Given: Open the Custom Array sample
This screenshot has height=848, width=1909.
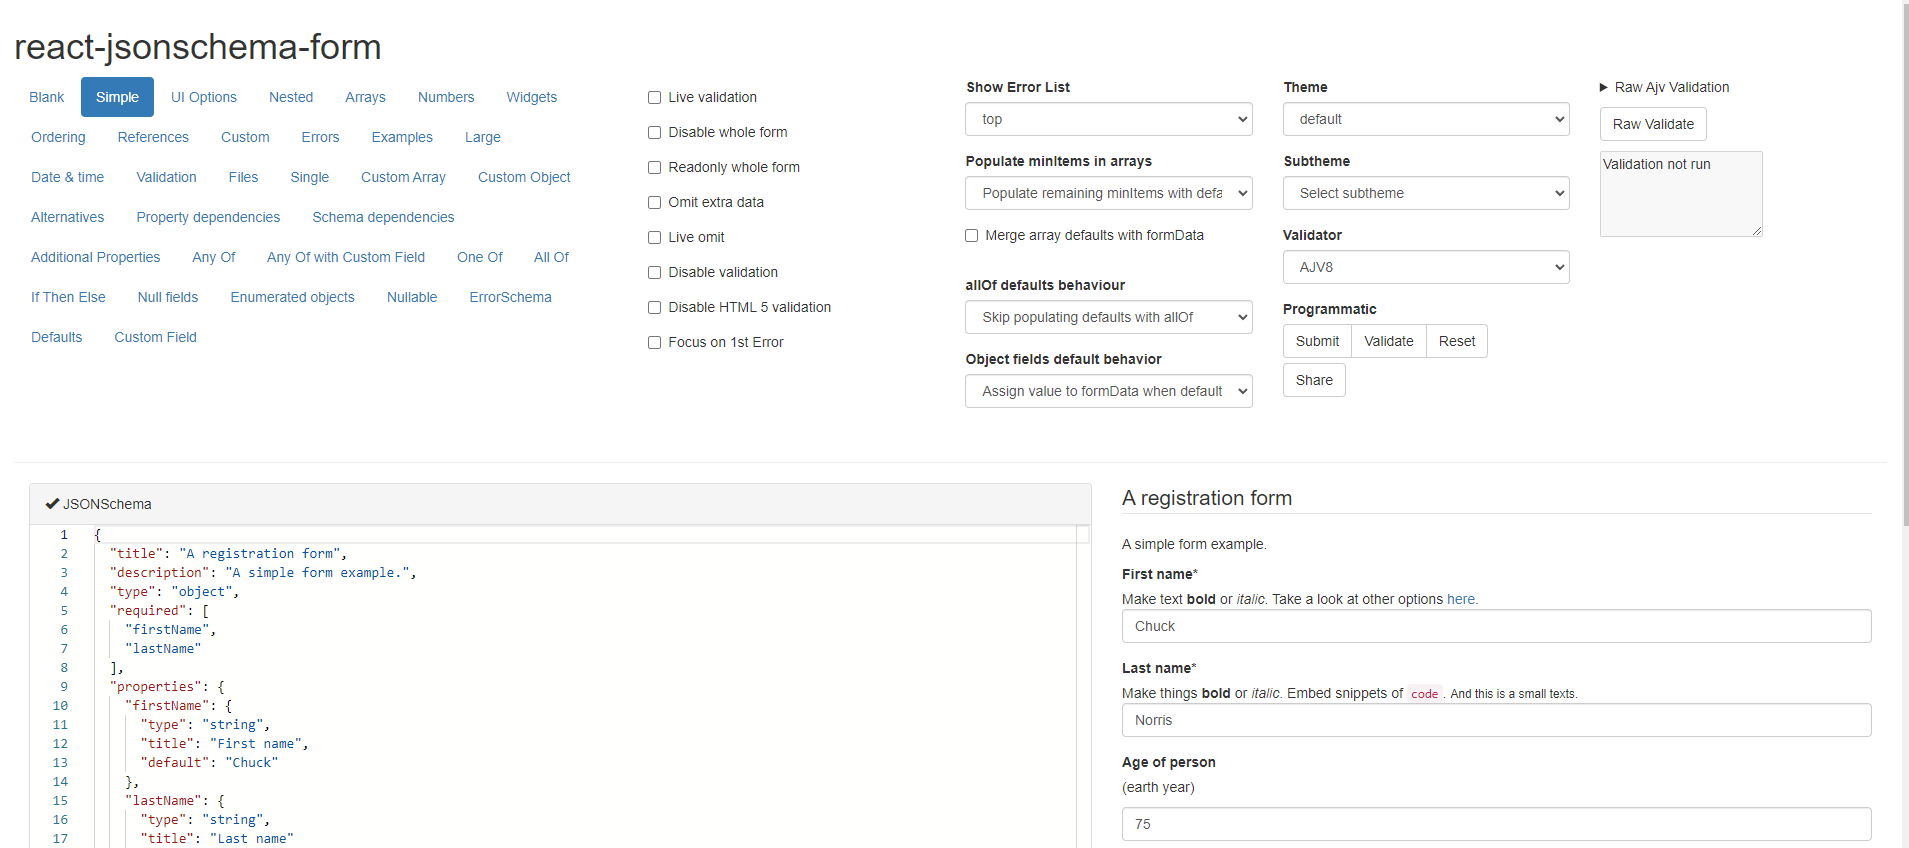Looking at the screenshot, I should pos(403,177).
